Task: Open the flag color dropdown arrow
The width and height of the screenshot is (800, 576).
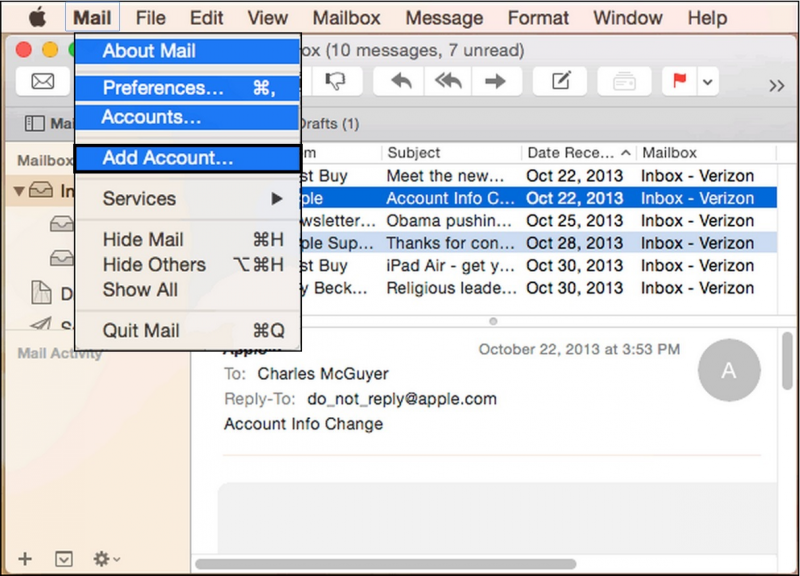Action: 708,82
